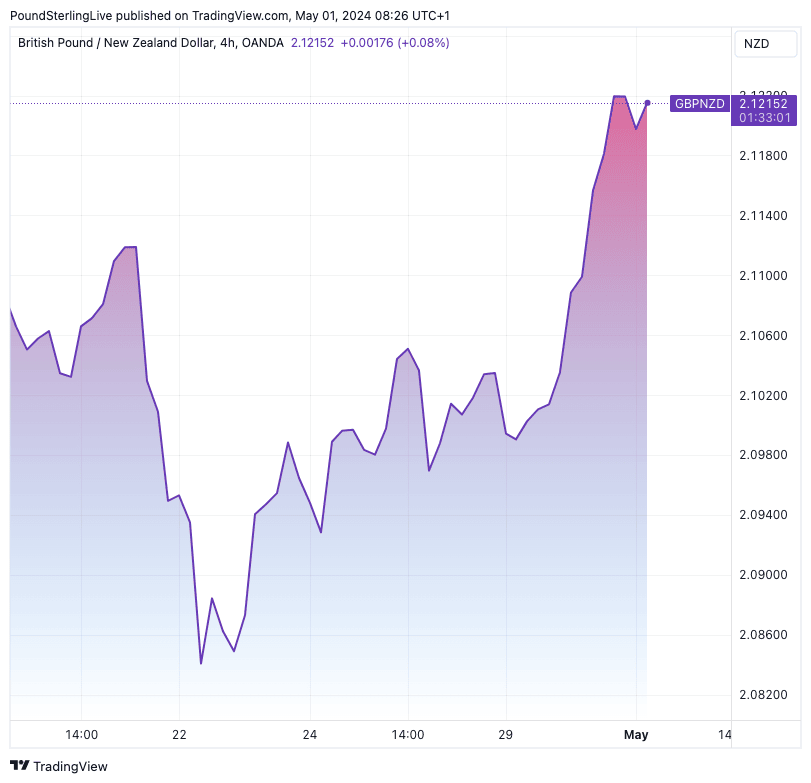Click the May label on time axis
The width and height of the screenshot is (811, 783).
(x=636, y=735)
